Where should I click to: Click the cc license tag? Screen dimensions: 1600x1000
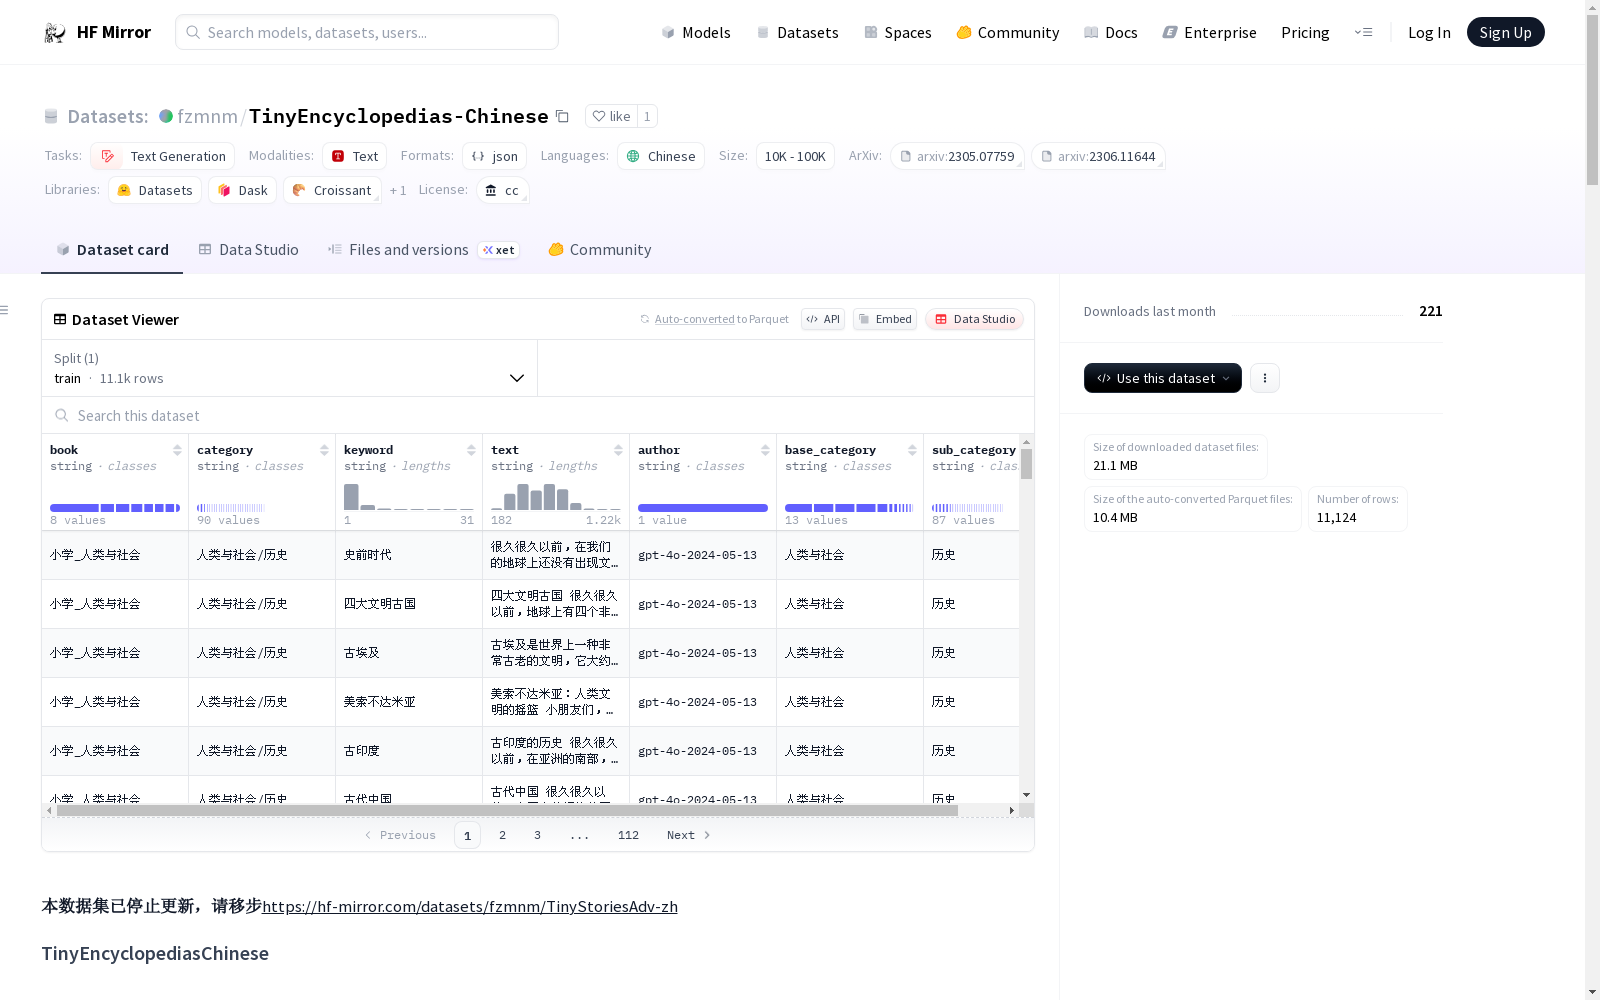[x=502, y=190]
